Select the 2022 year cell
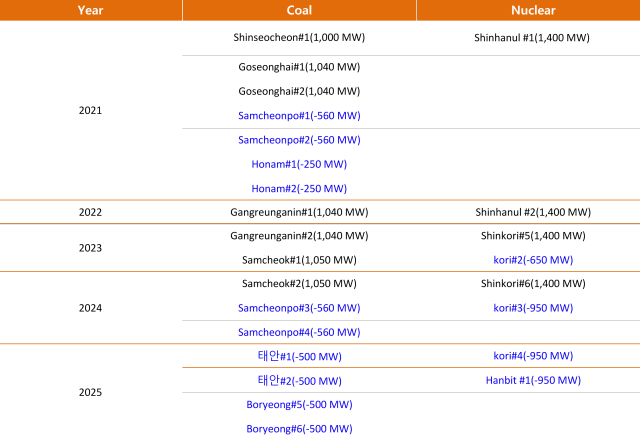The width and height of the screenshot is (640, 440). click(91, 212)
